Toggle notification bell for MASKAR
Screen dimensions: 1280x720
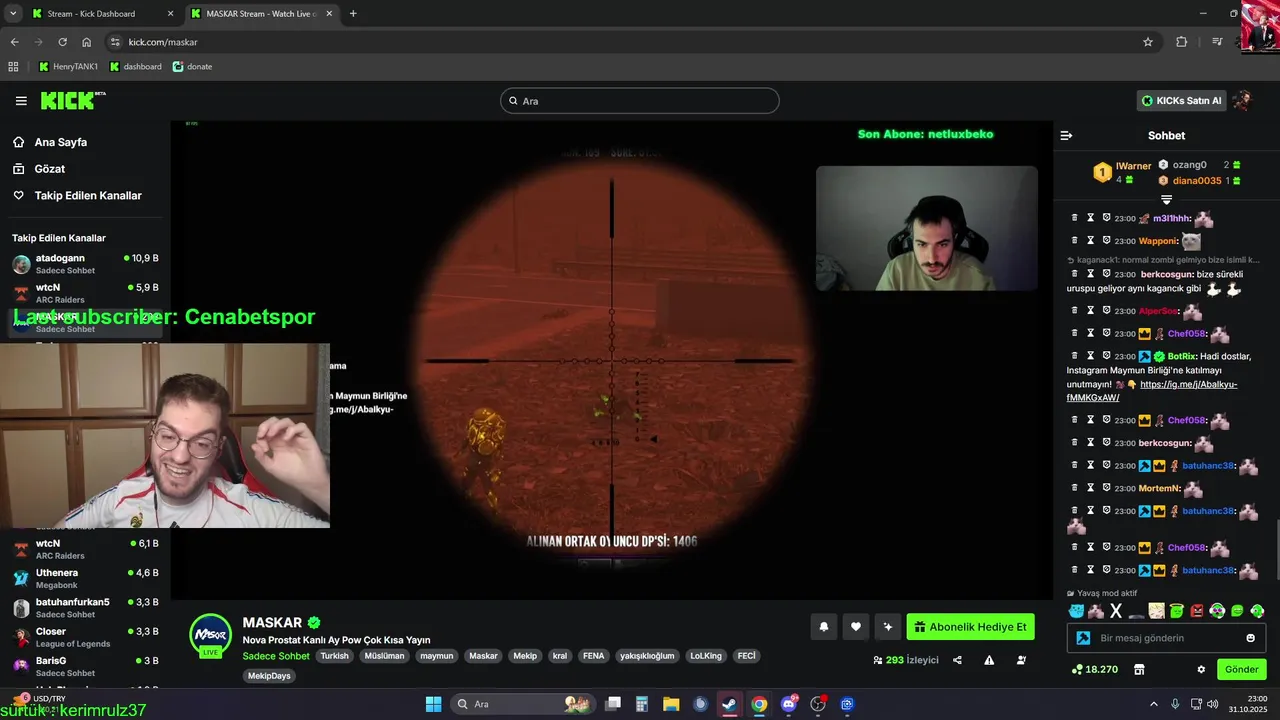(824, 627)
